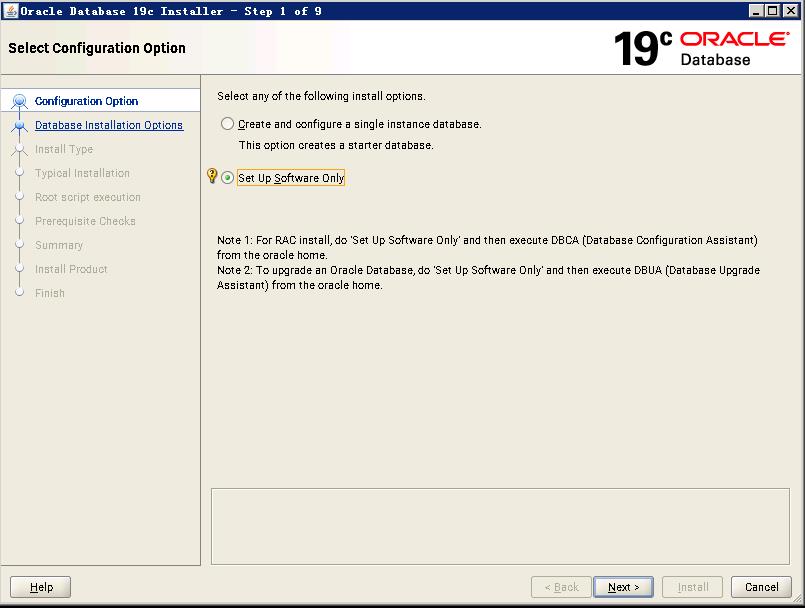Click the 'Finish' step text
The height and width of the screenshot is (608, 805).
click(50, 293)
